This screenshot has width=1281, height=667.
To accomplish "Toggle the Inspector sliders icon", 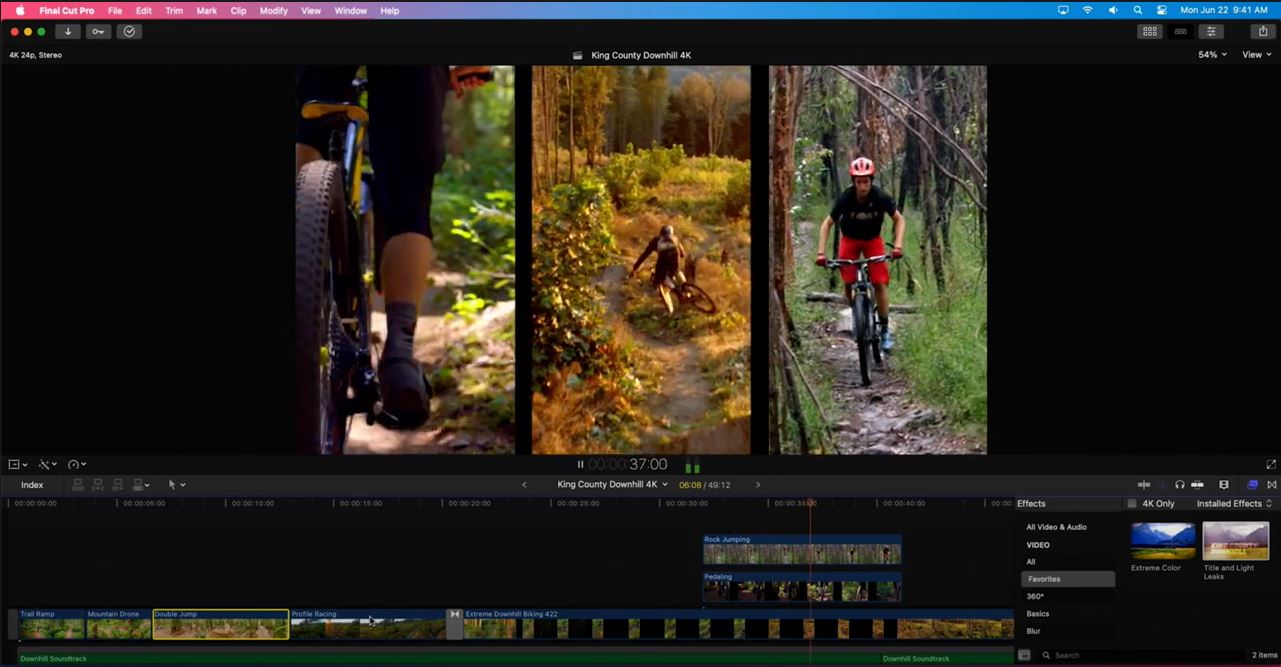I will point(1212,32).
